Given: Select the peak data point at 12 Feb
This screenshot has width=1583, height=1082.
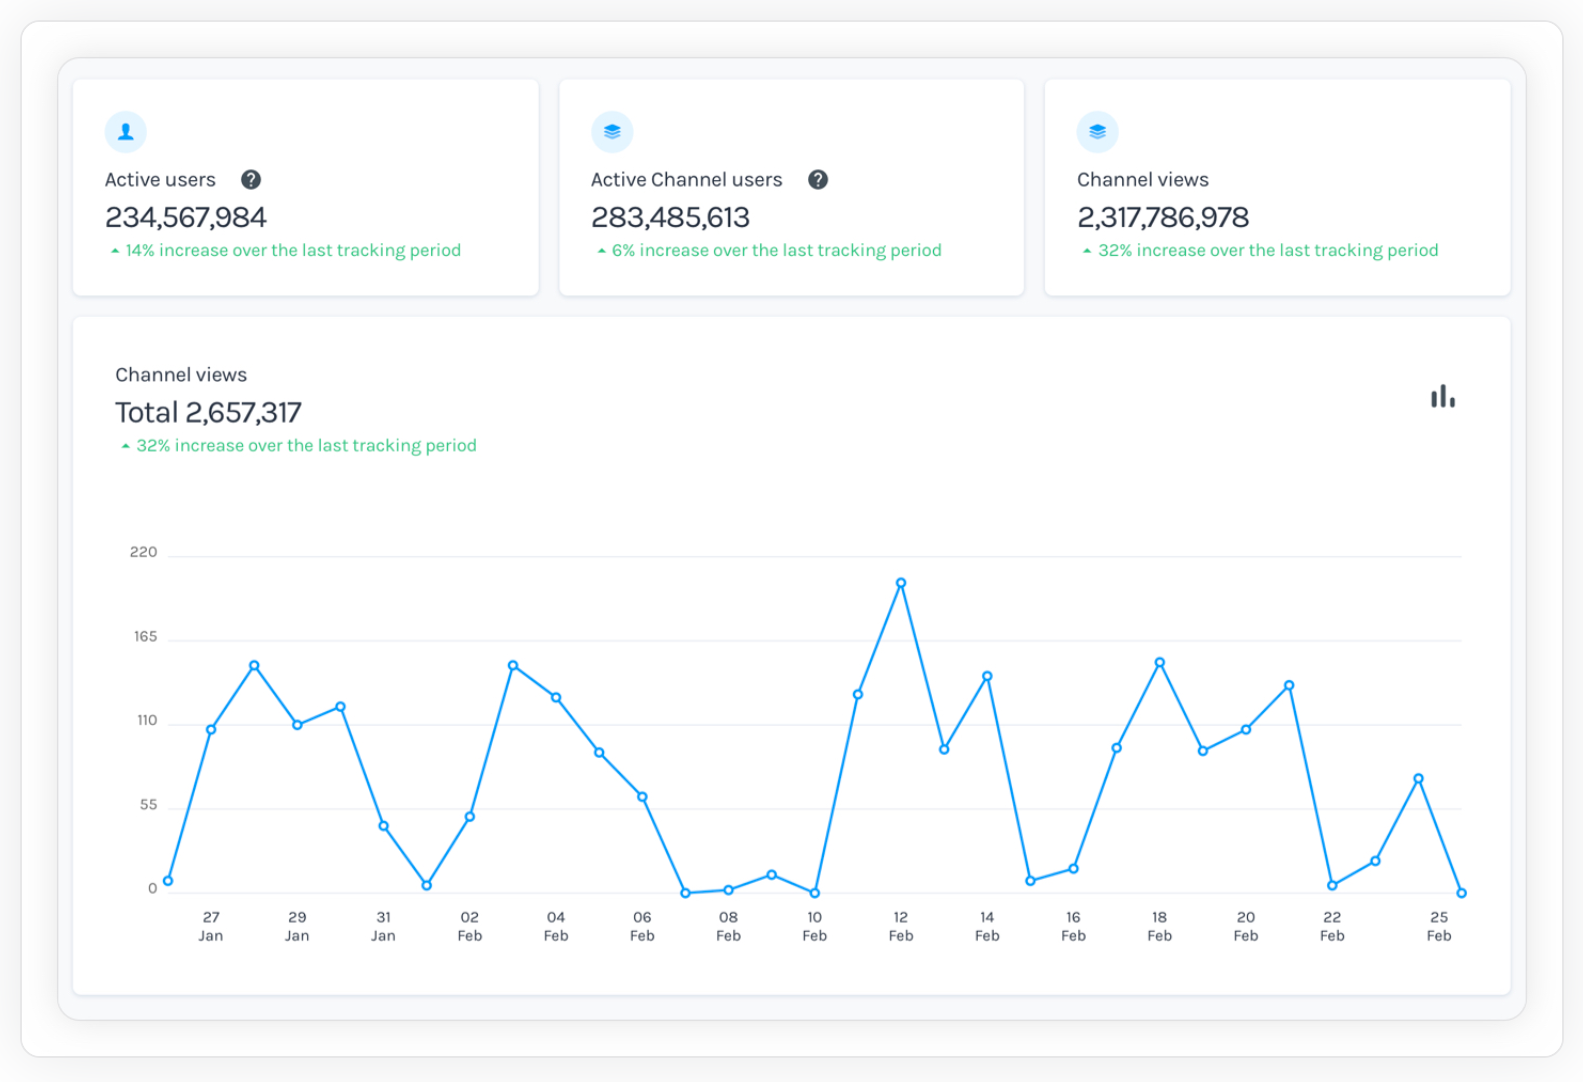Looking at the screenshot, I should [901, 583].
